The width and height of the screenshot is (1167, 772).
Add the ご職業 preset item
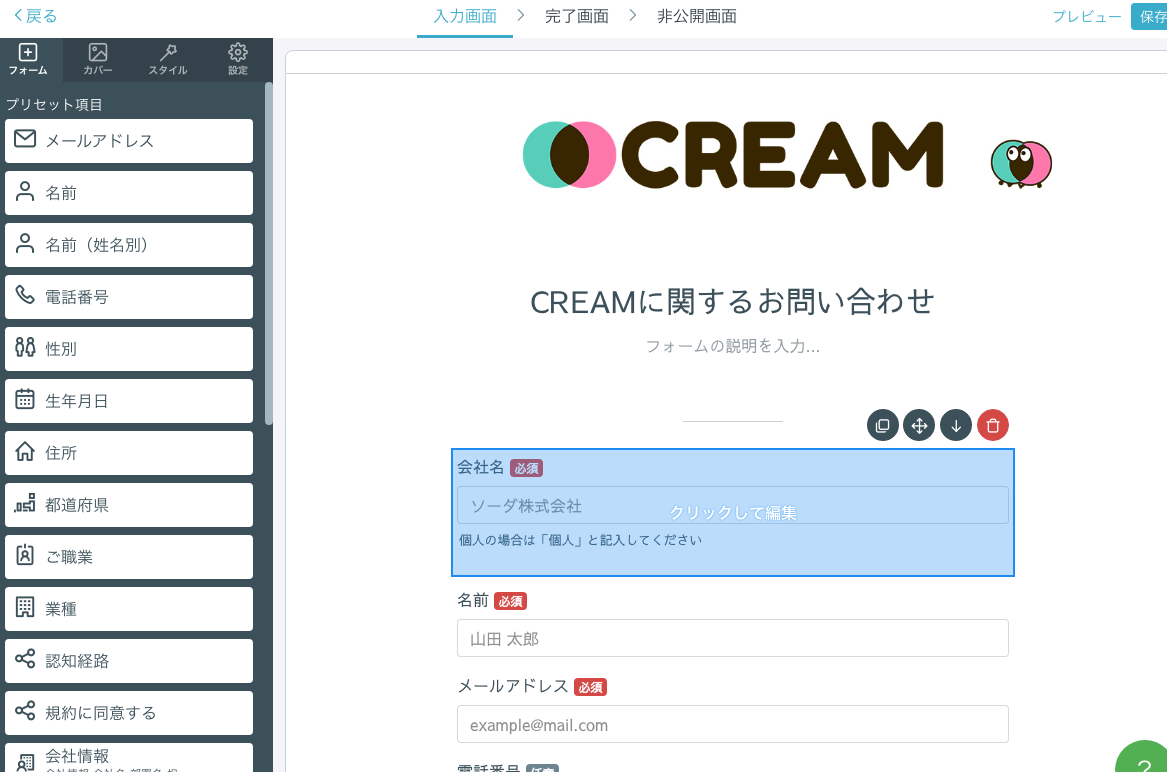[x=129, y=557]
